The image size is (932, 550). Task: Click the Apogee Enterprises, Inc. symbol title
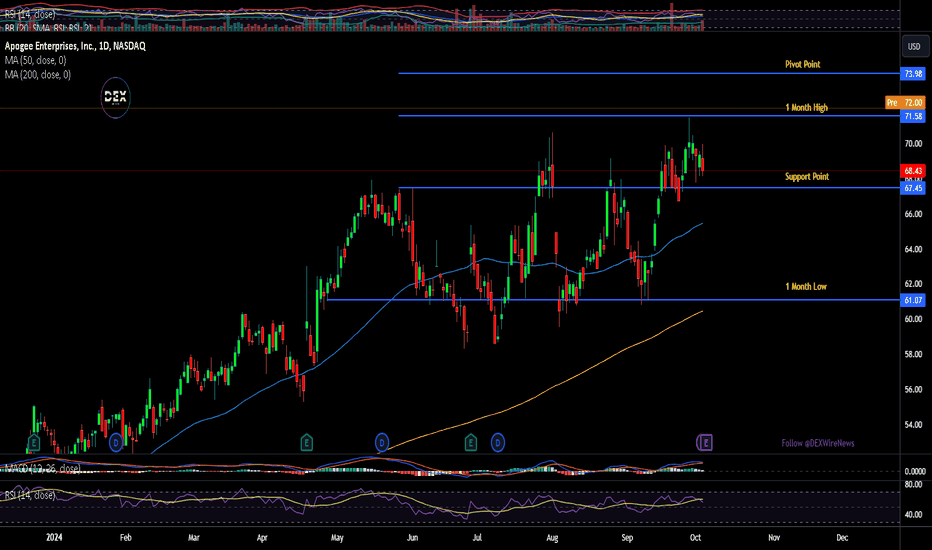point(75,46)
